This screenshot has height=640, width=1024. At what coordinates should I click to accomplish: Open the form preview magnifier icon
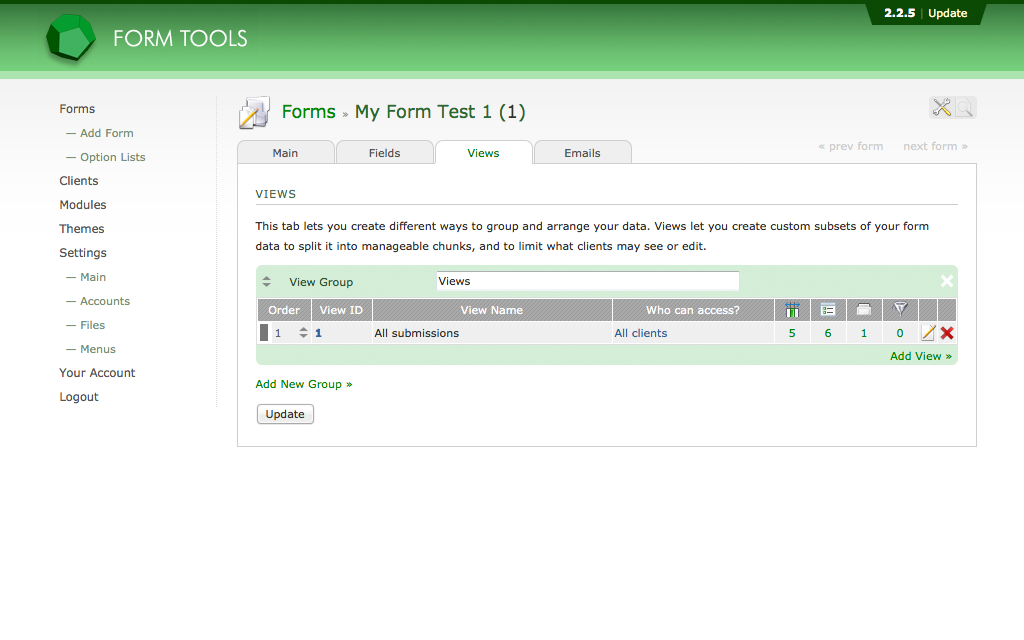click(963, 107)
